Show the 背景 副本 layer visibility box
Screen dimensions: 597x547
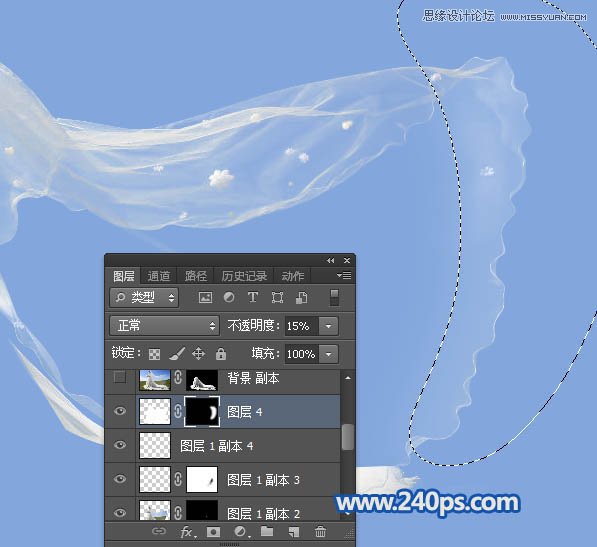[120, 377]
